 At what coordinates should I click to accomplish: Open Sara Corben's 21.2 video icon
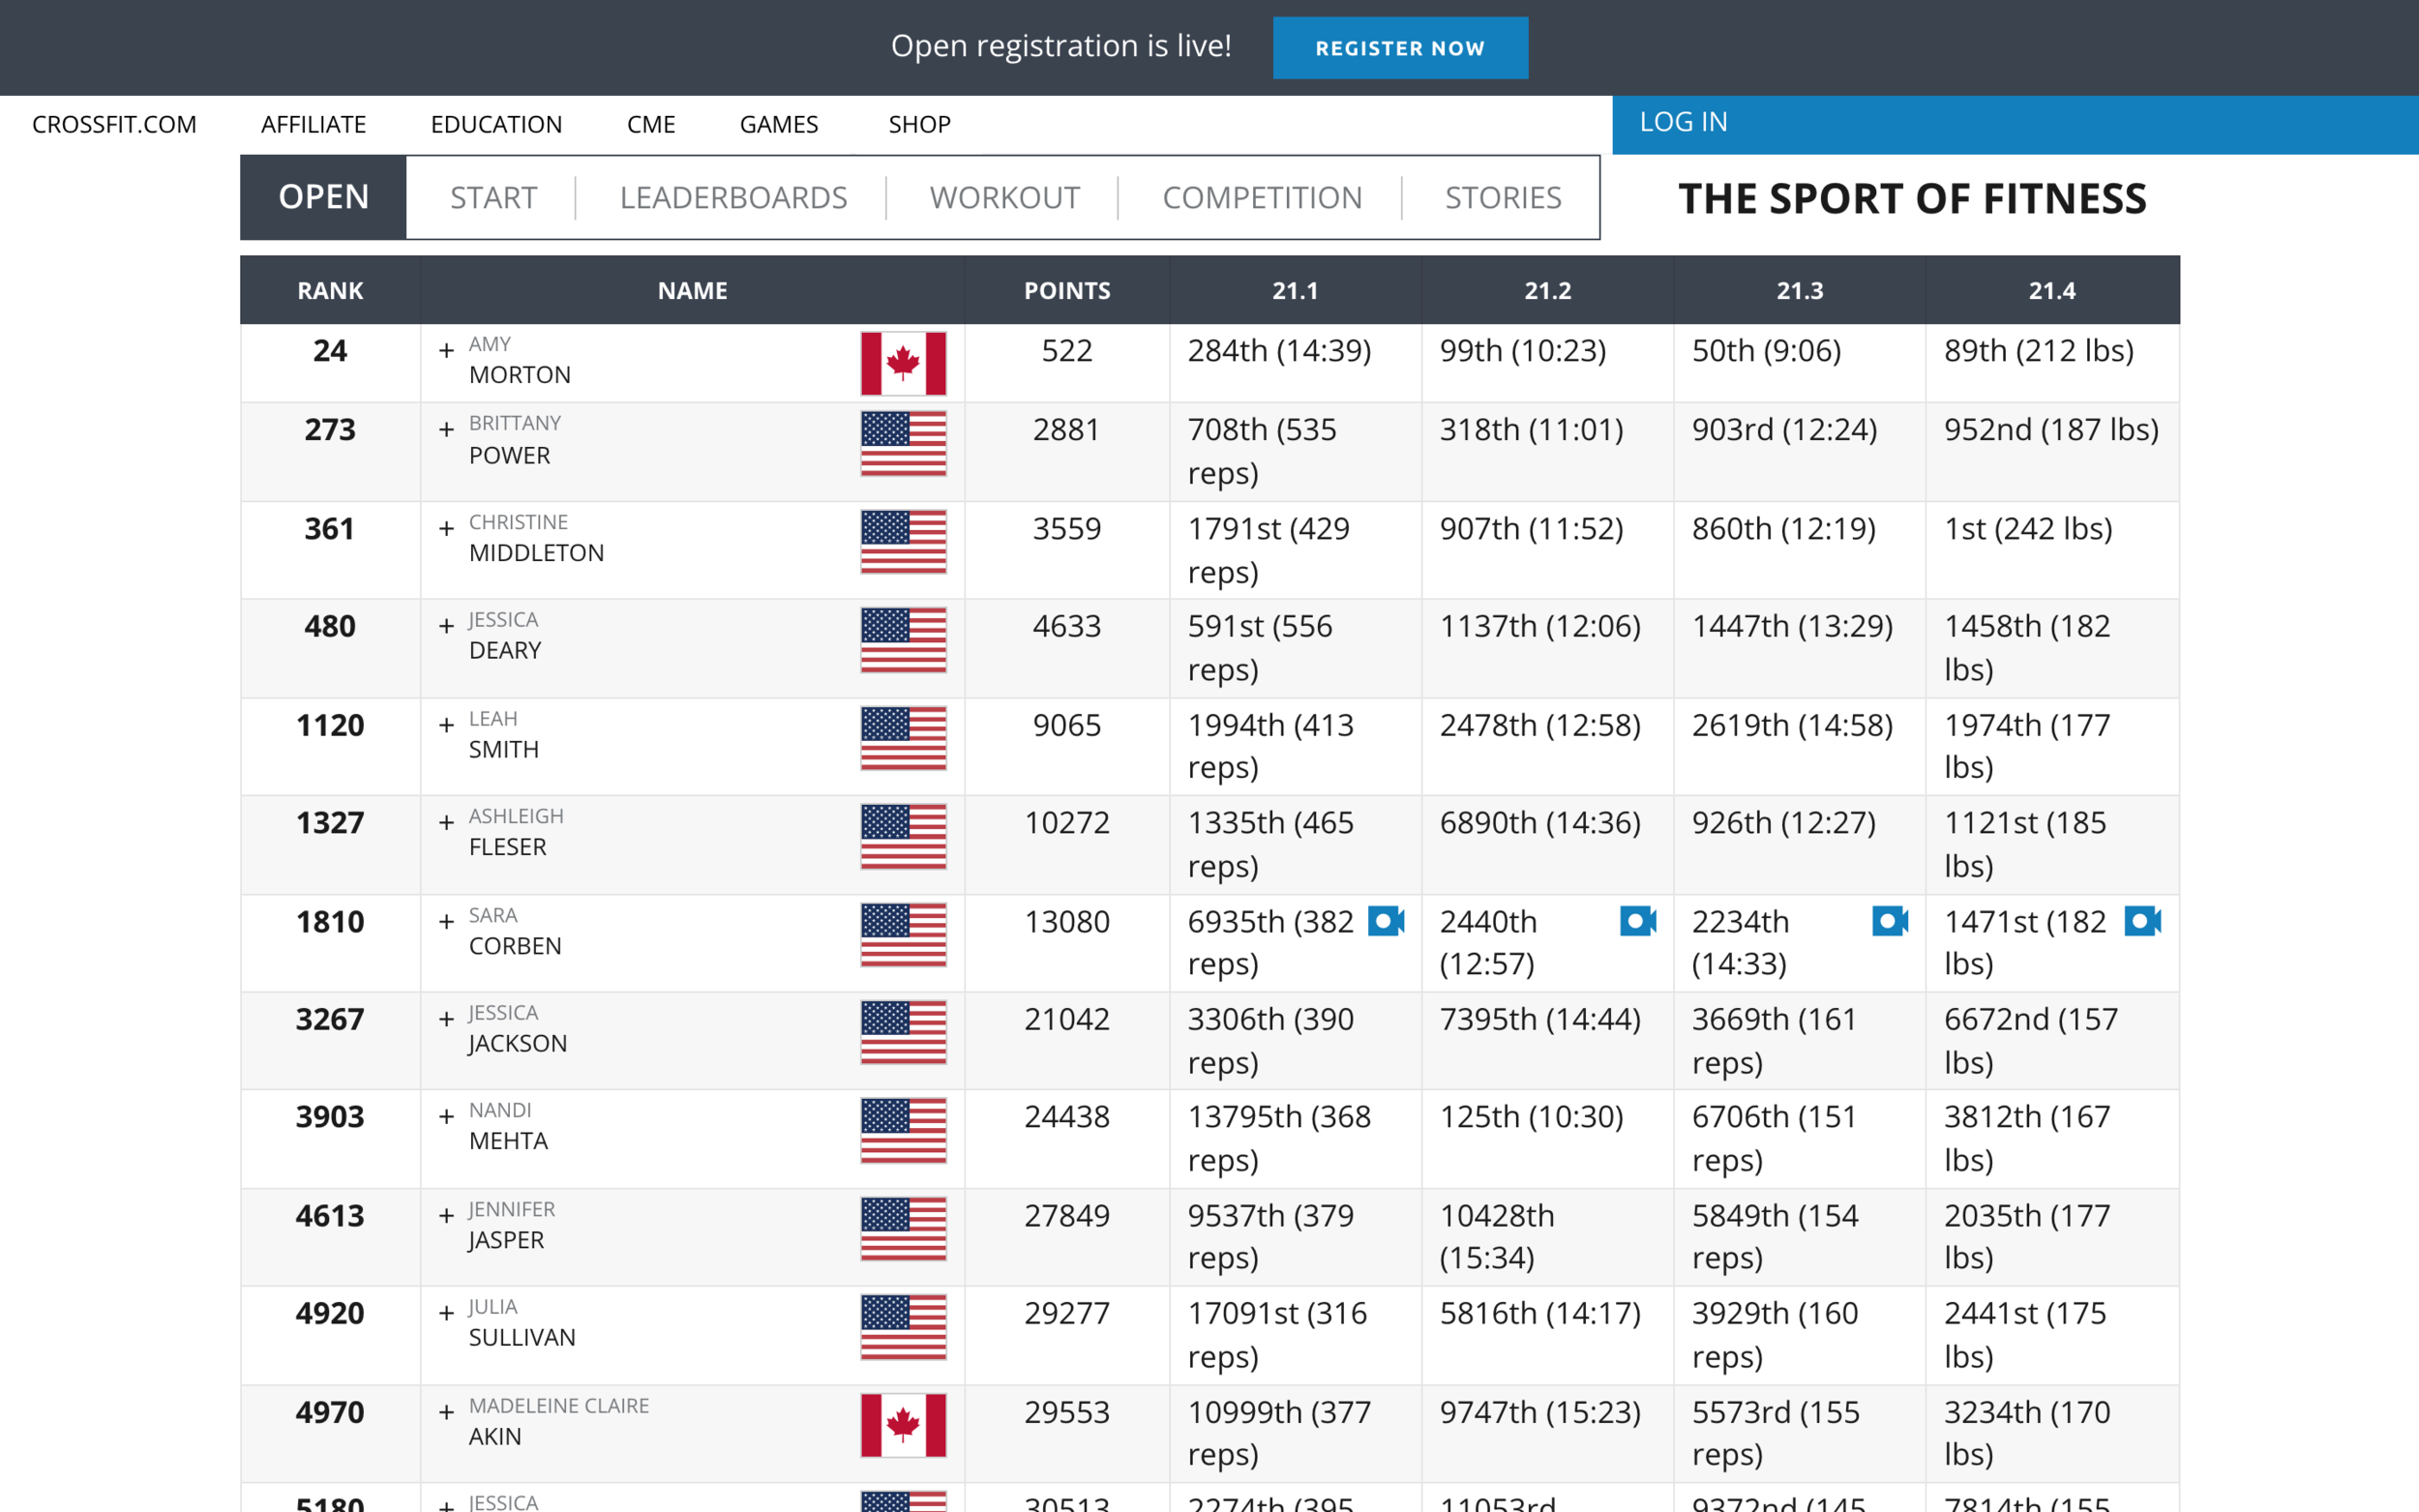tap(1637, 920)
